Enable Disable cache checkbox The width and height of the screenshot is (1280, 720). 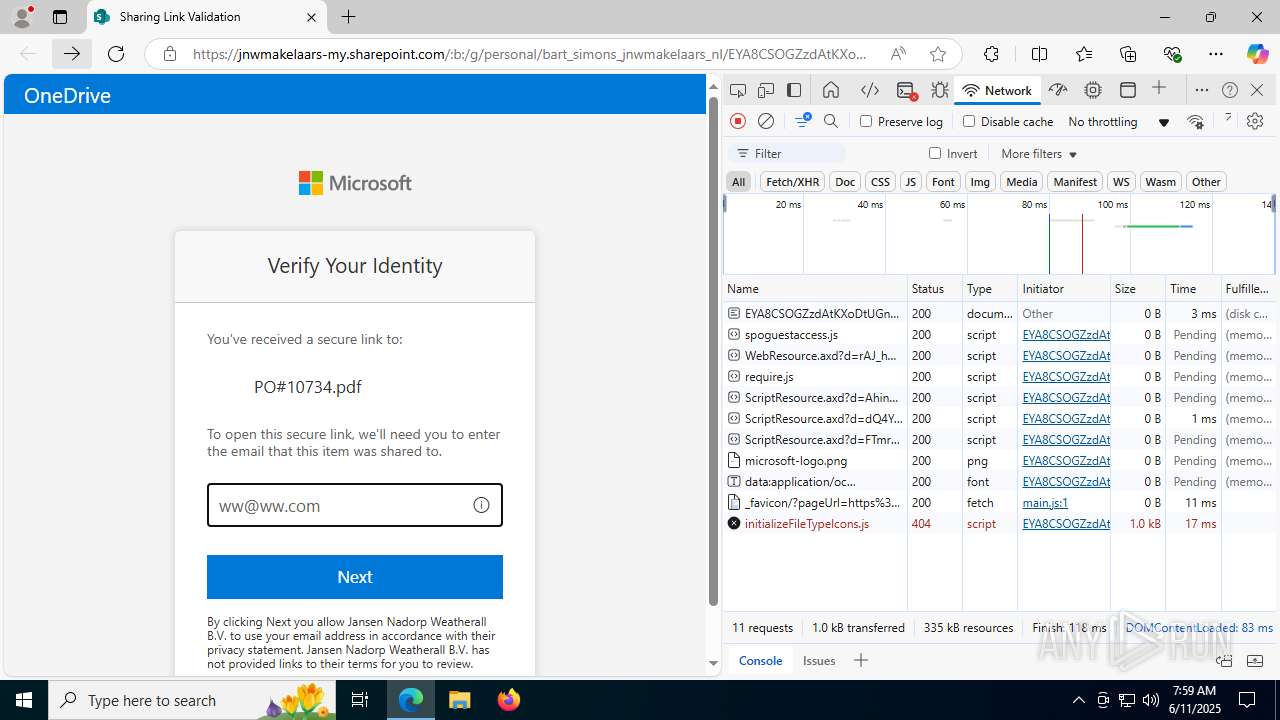click(x=969, y=121)
